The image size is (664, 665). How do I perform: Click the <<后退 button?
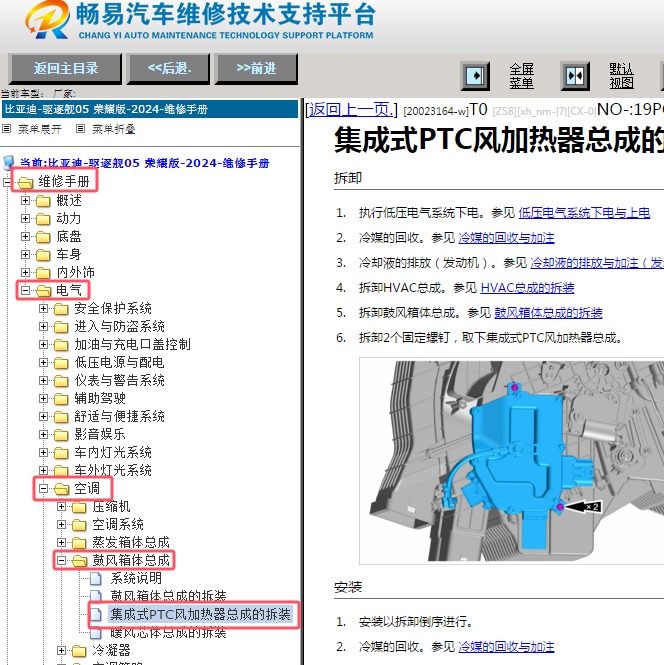click(169, 69)
